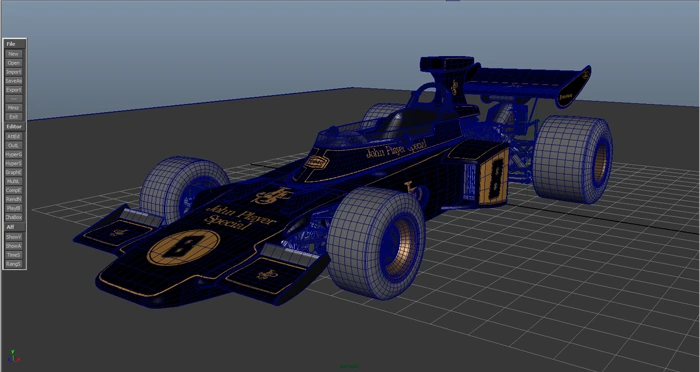Open the RendV render view
This screenshot has width=700, height=372.
point(13,199)
